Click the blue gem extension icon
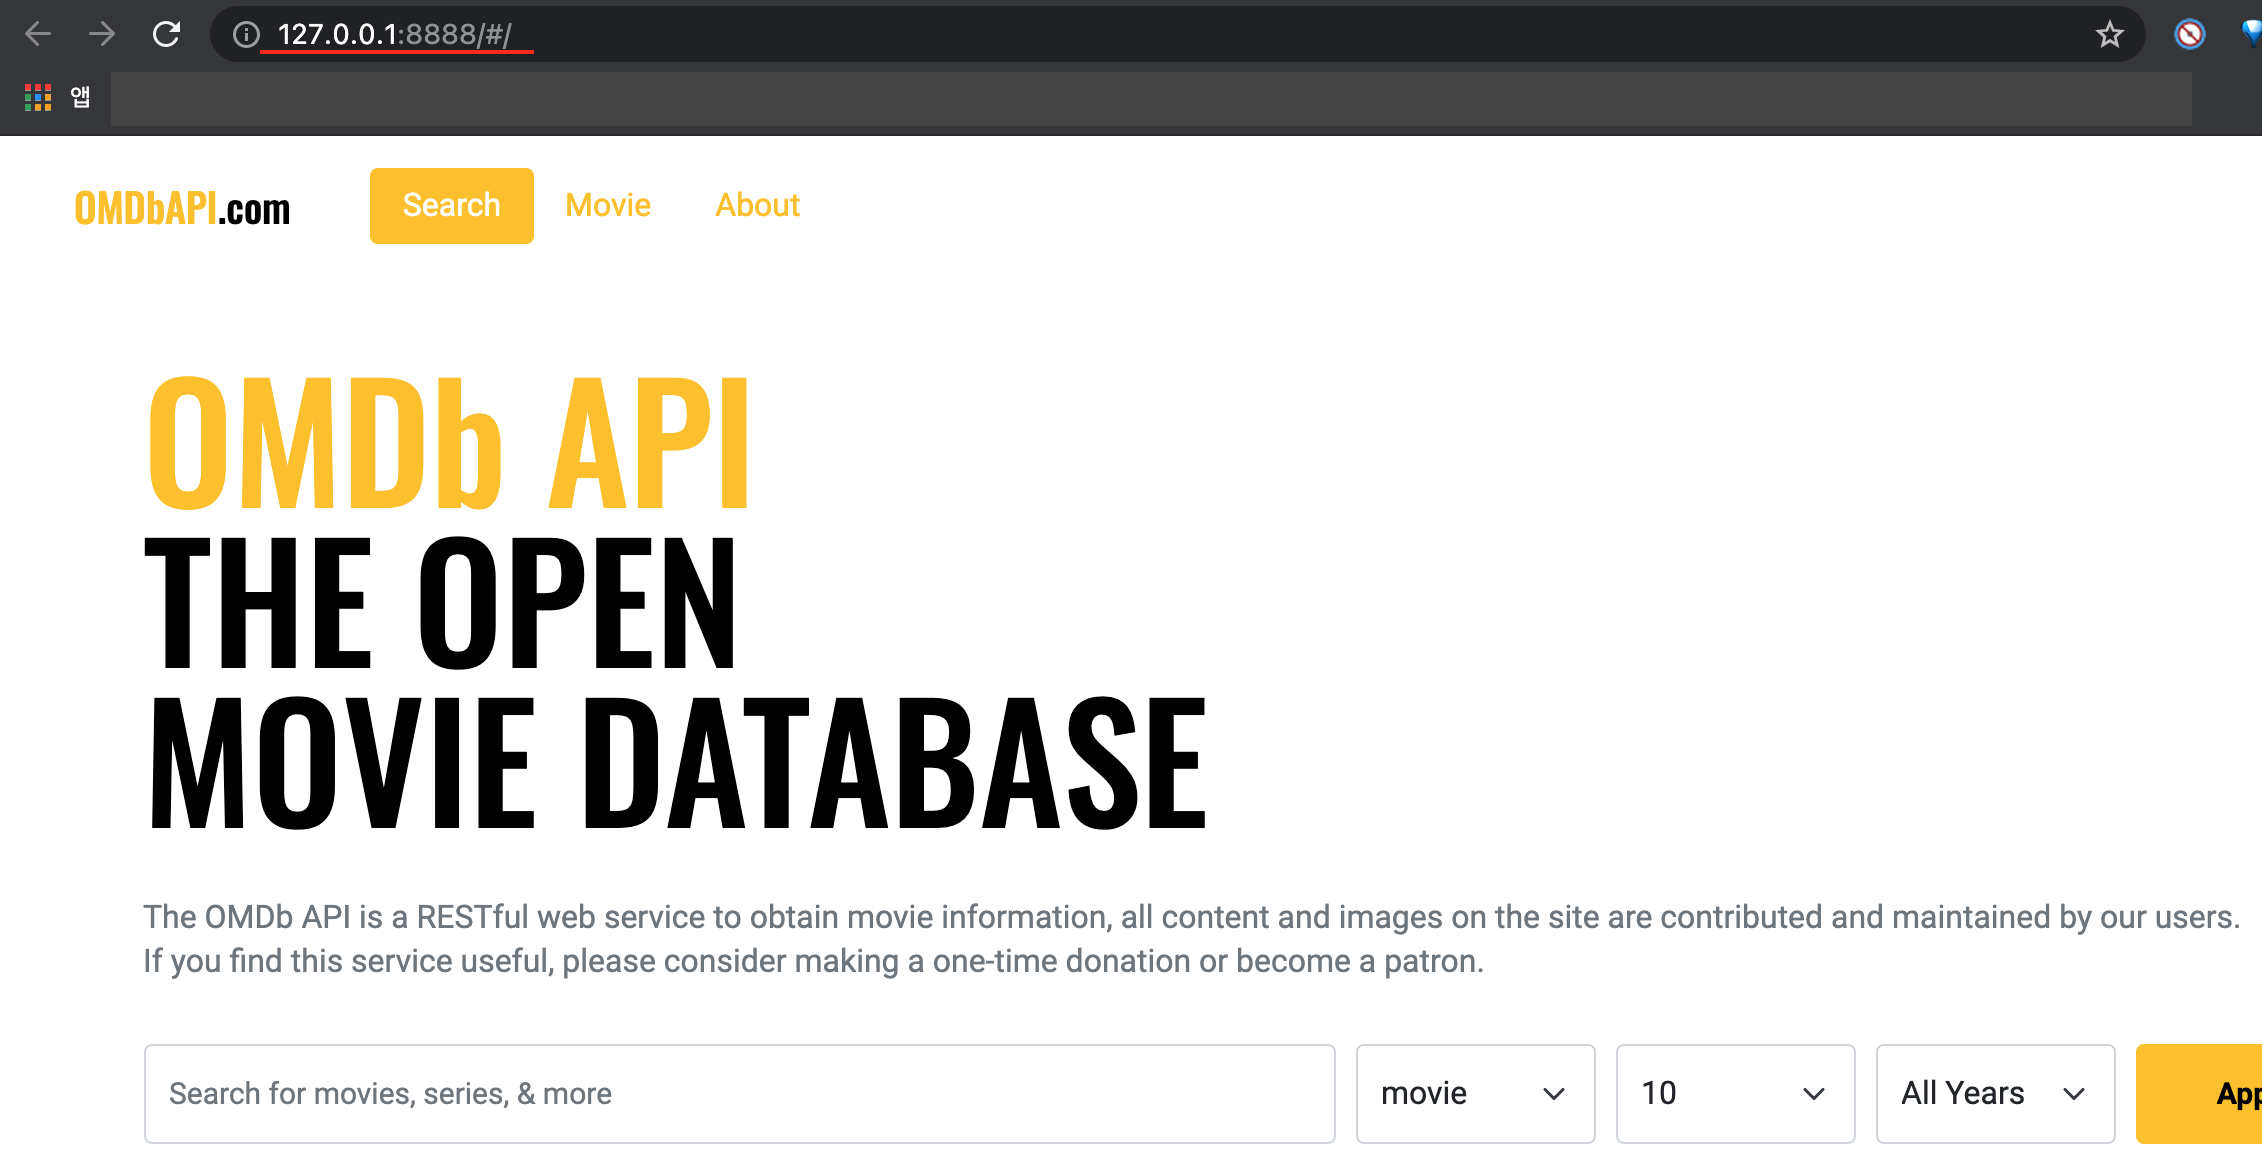The image size is (2262, 1172). (2251, 35)
